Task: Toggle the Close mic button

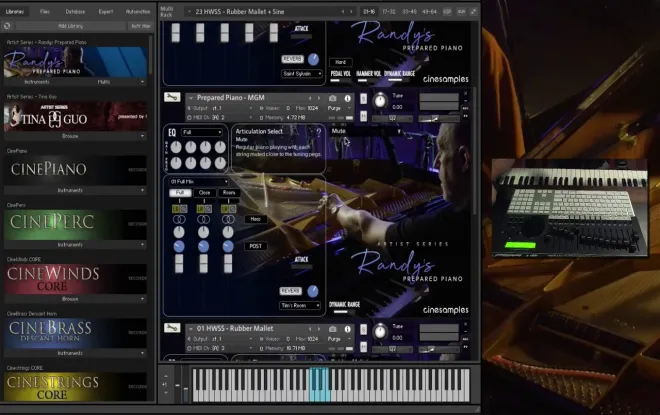Action: click(205, 193)
